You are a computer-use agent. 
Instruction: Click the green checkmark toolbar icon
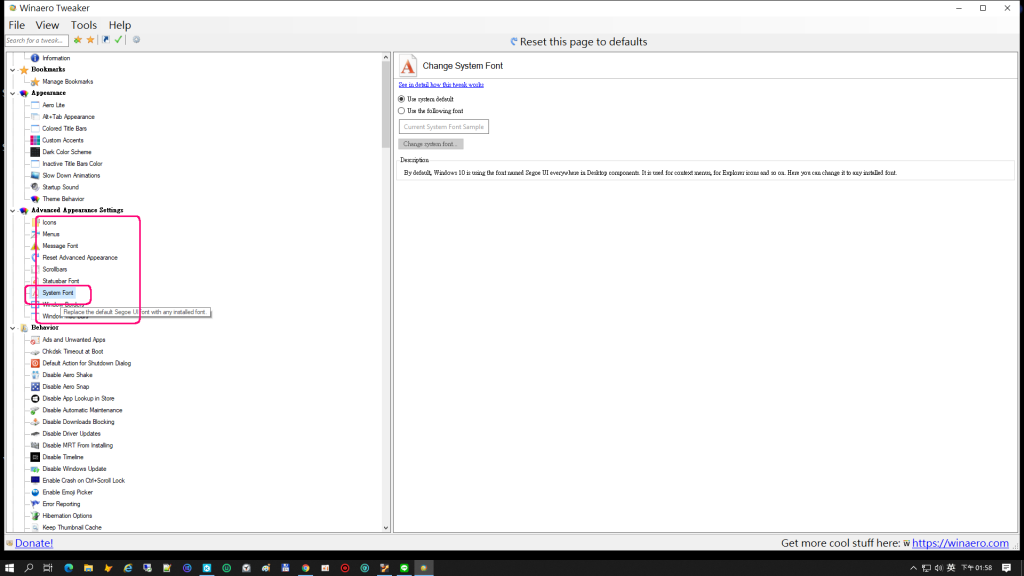pos(118,40)
